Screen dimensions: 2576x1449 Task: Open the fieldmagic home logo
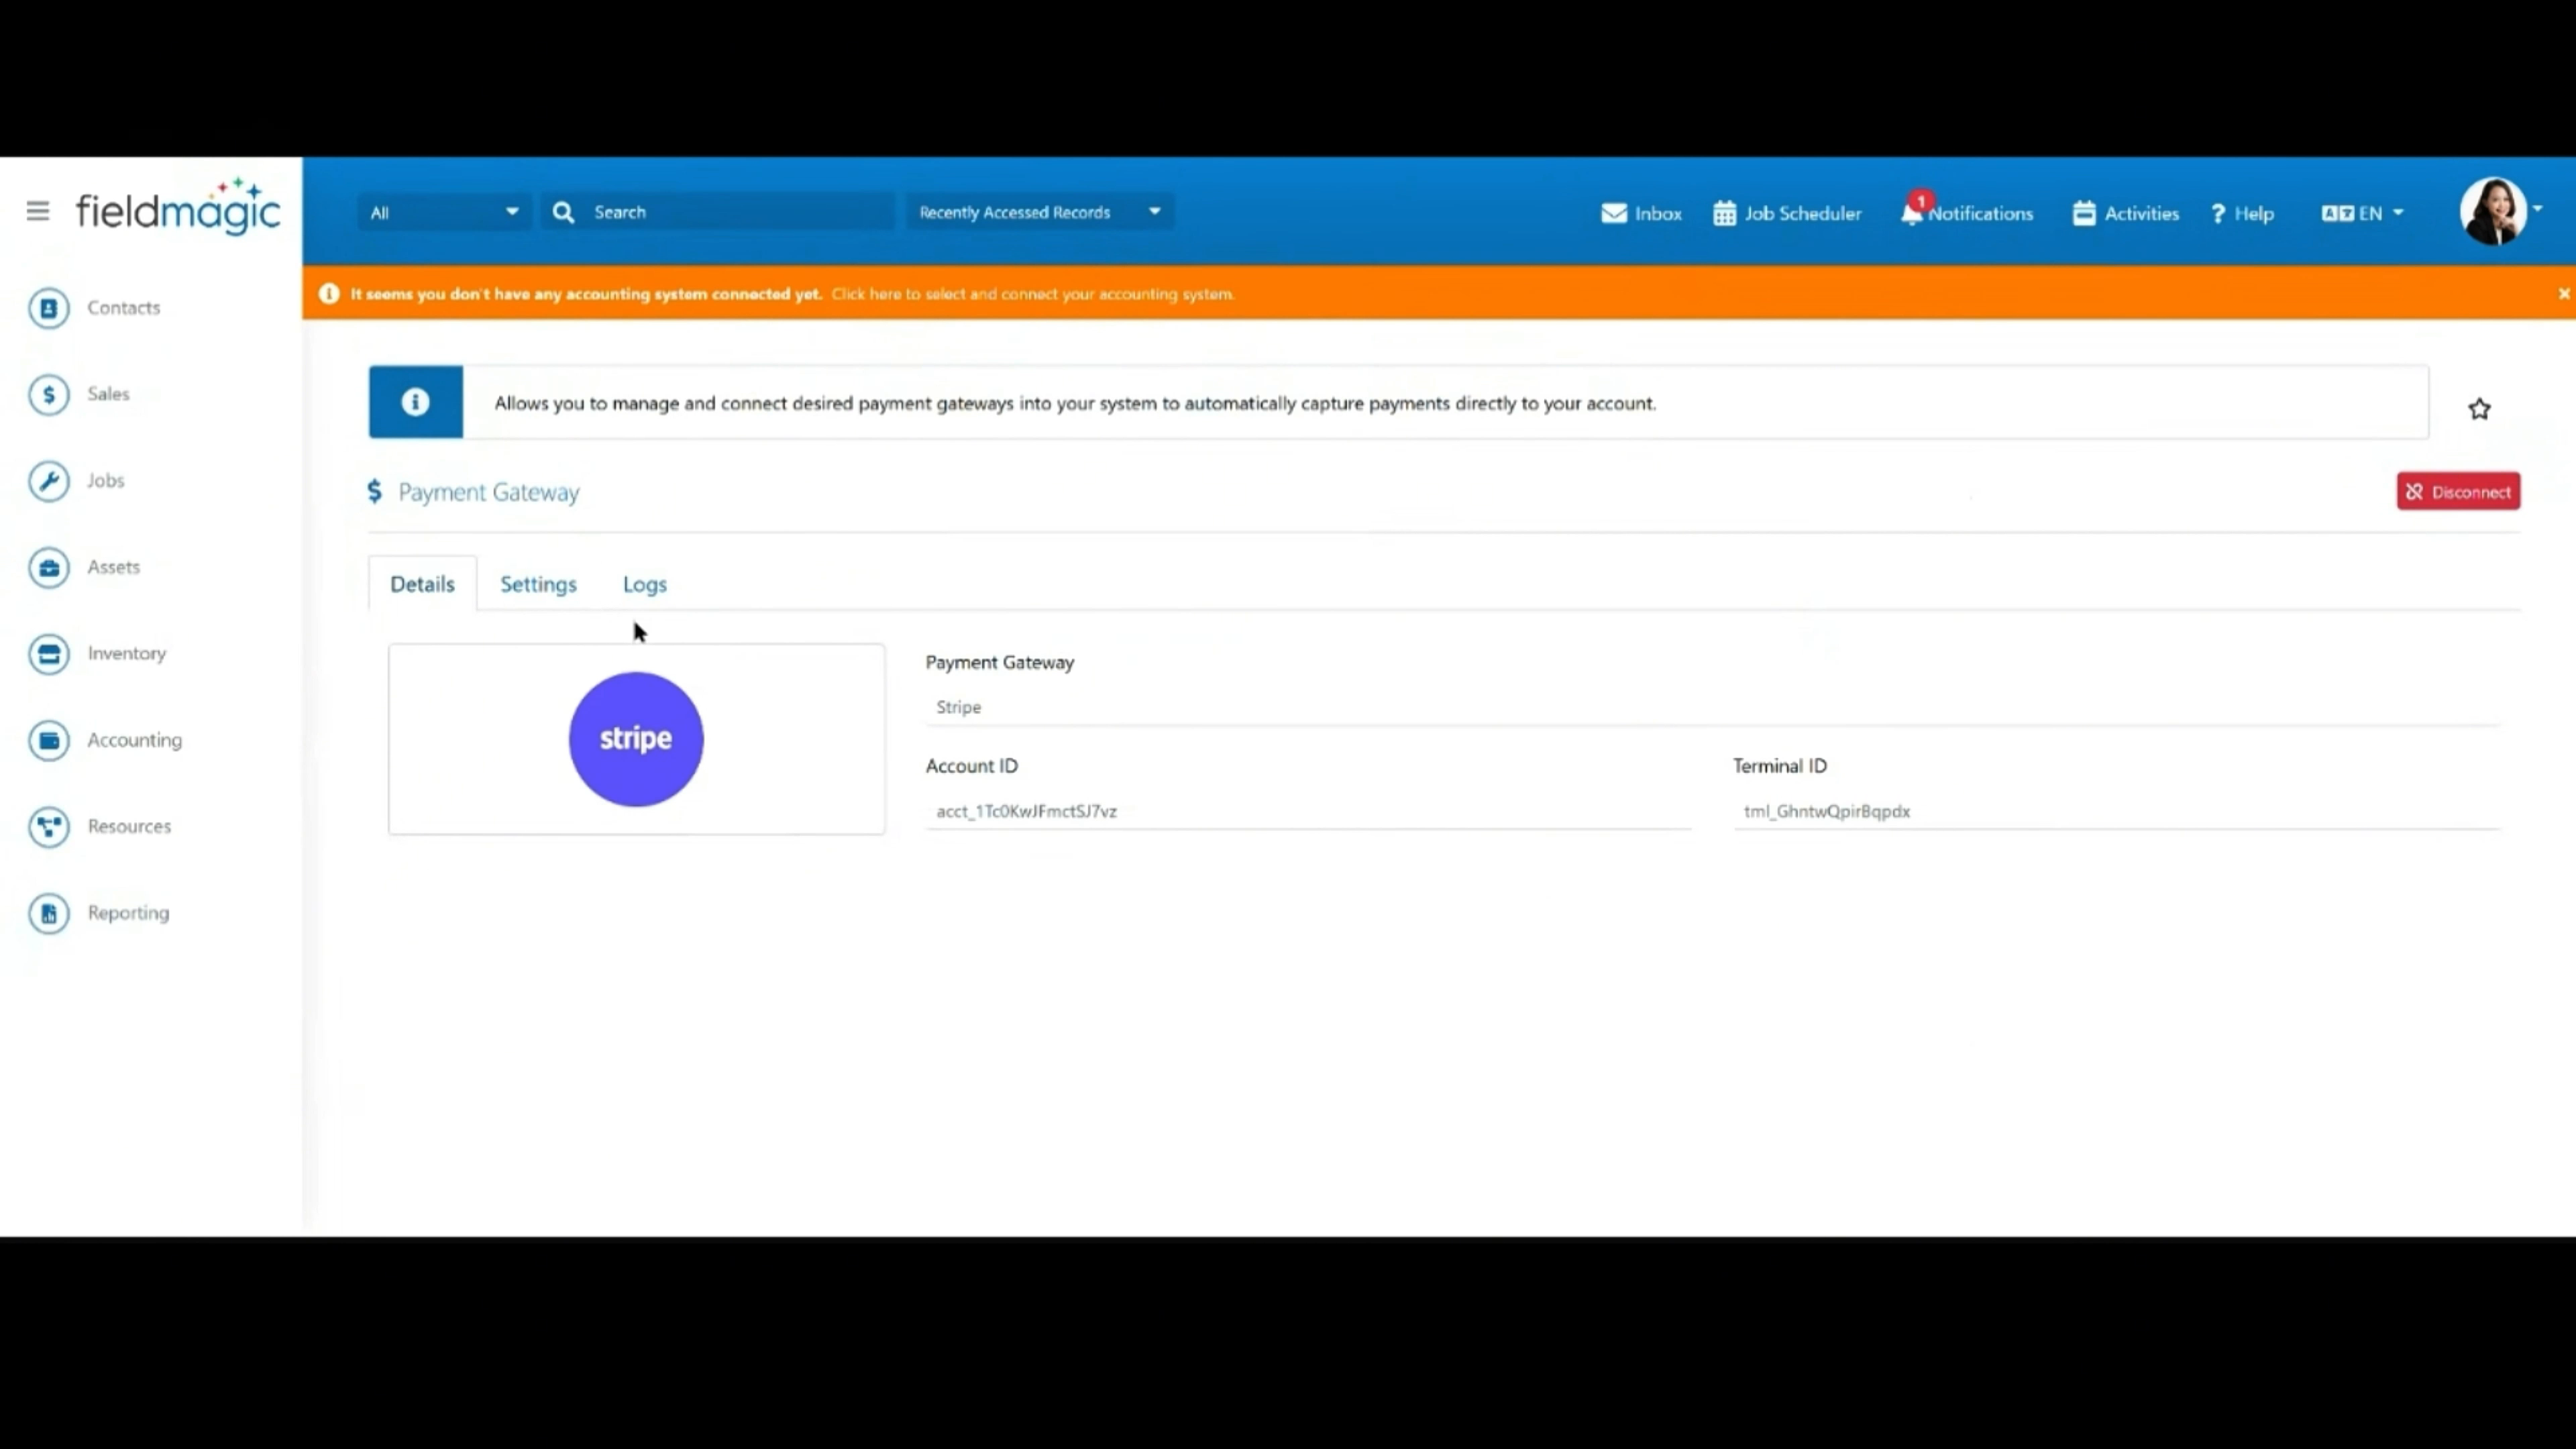(x=178, y=208)
